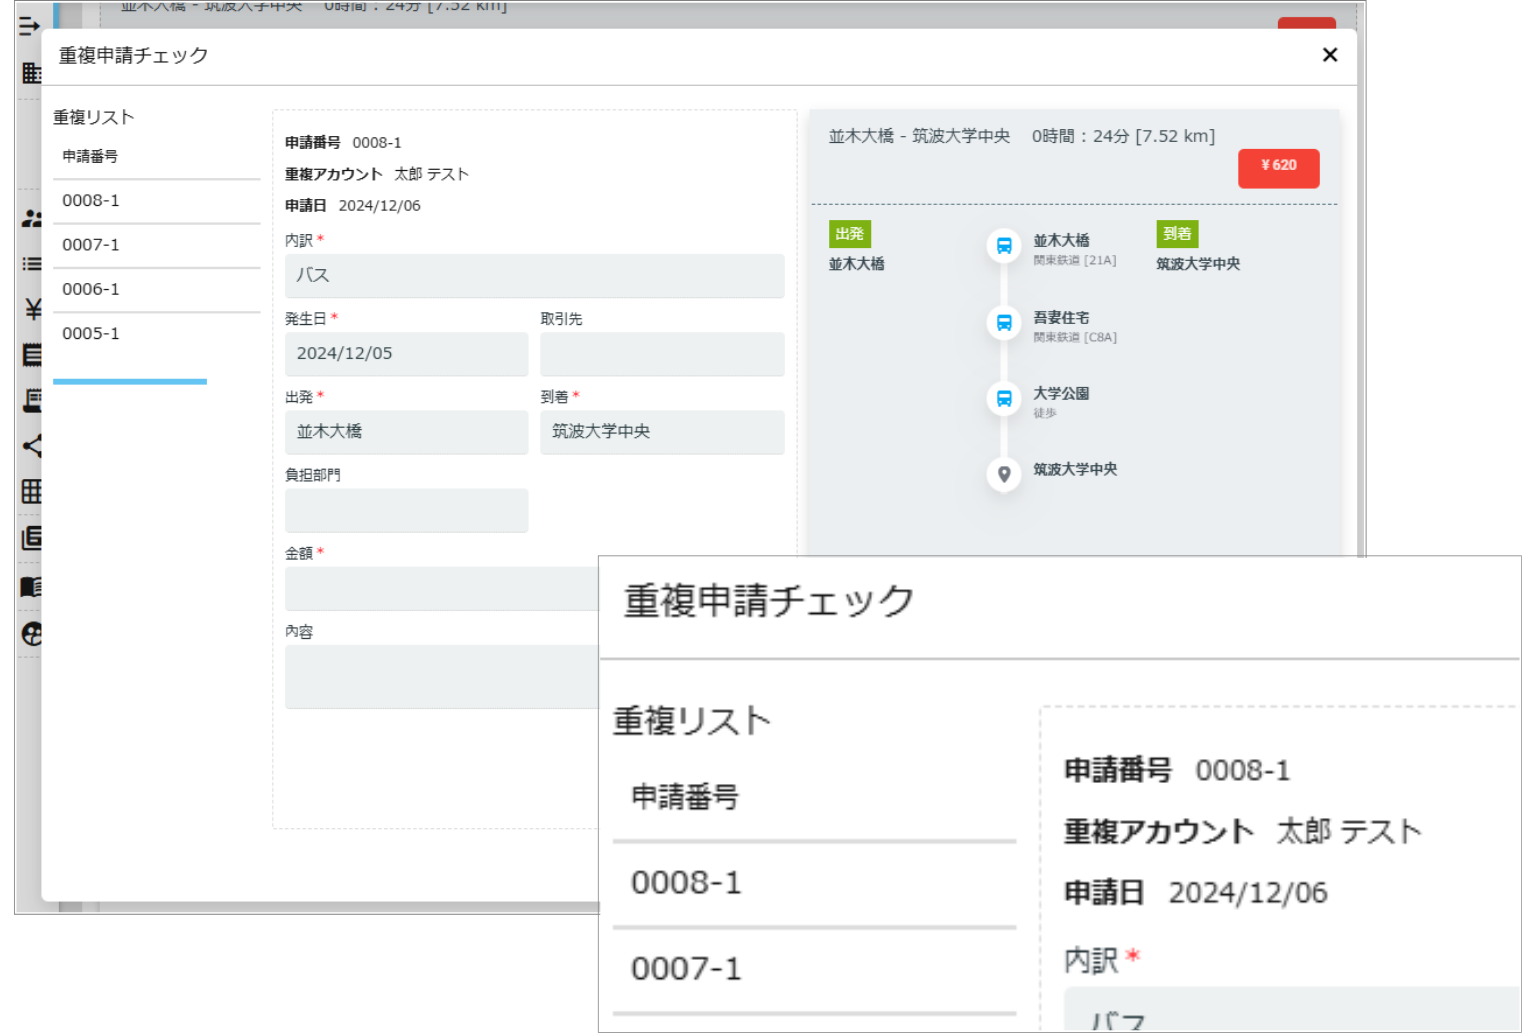Click the 関東鉄道 [21A] line label
The width and height of the screenshot is (1536, 1033).
point(1075,260)
